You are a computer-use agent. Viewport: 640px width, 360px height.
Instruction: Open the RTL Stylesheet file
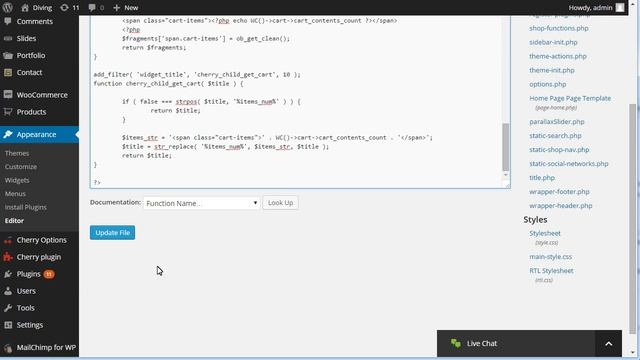pos(551,271)
